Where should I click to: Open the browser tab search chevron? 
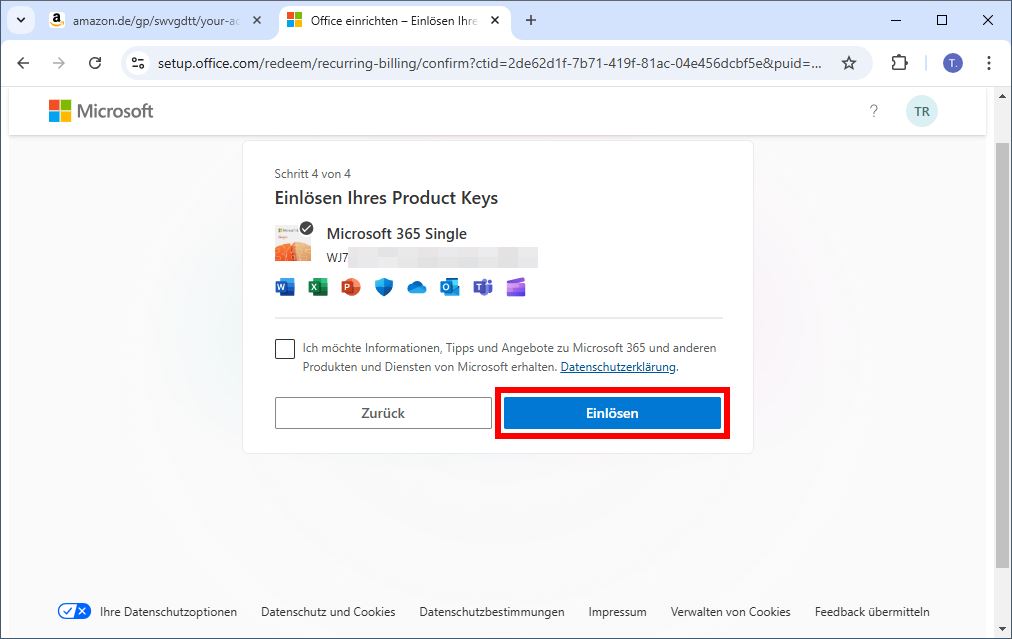coord(20,20)
